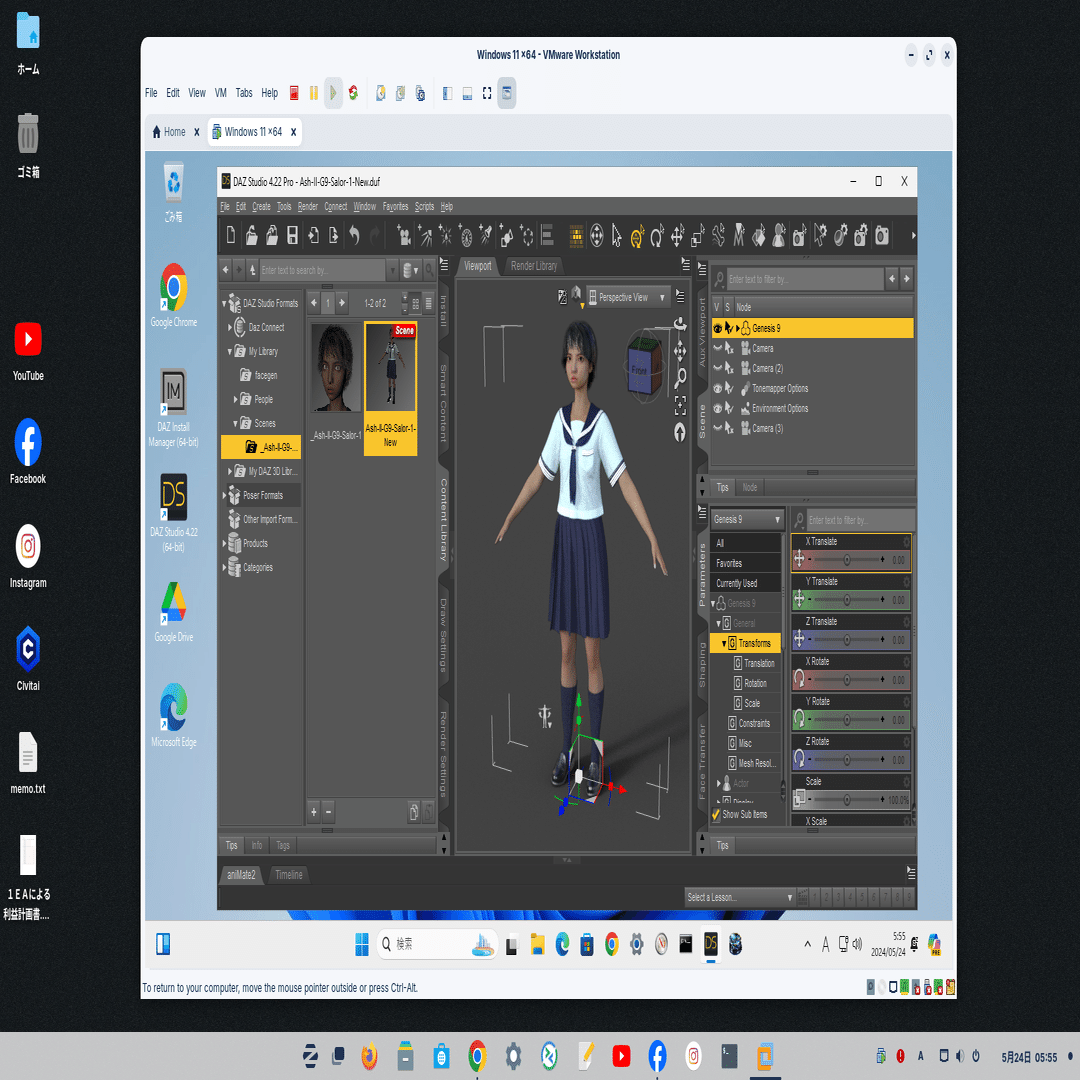Viewport: 1080px width, 1080px height.
Task: Click the green play button in VMware's toolbar
Action: [x=333, y=93]
